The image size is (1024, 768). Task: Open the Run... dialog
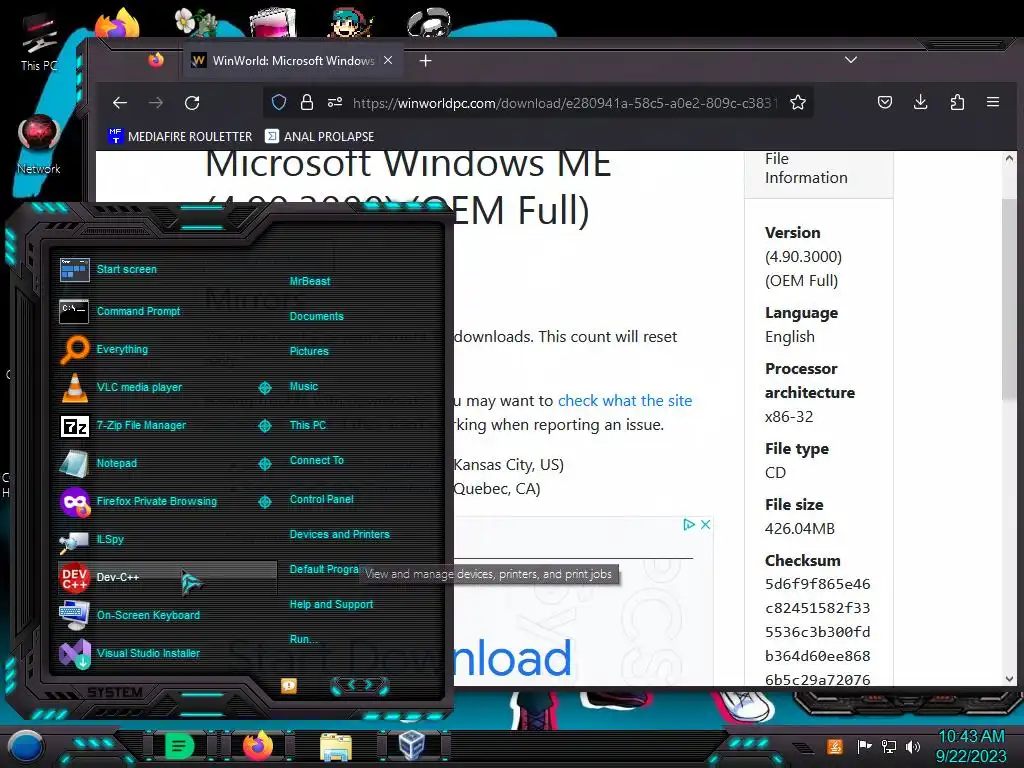tap(304, 639)
